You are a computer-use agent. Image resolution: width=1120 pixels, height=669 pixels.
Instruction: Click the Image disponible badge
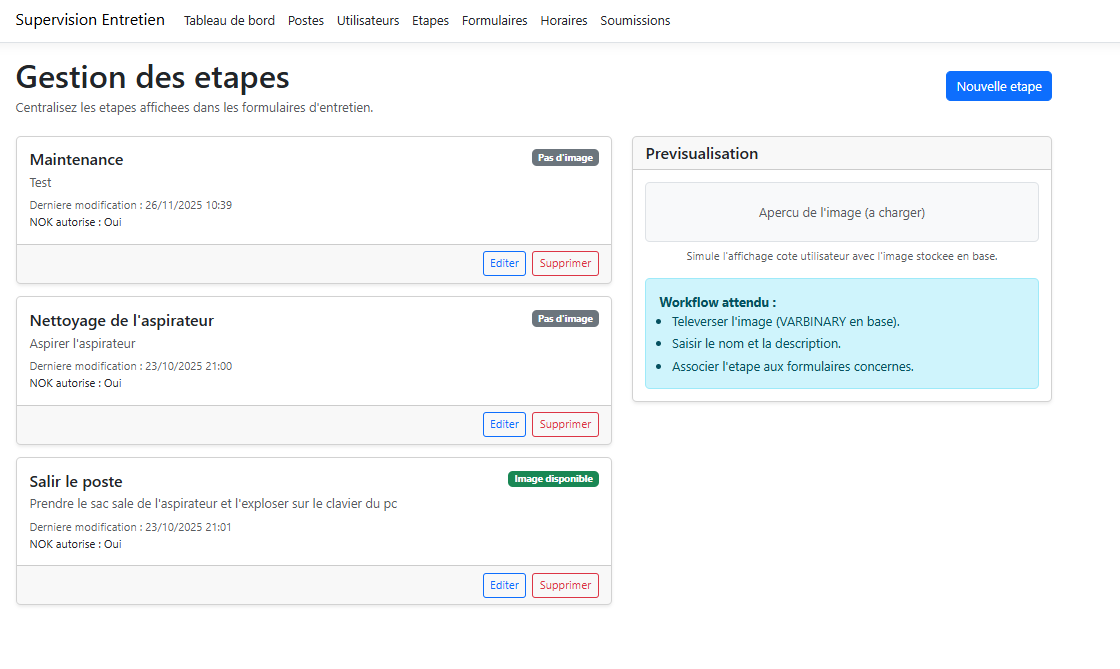tap(553, 479)
